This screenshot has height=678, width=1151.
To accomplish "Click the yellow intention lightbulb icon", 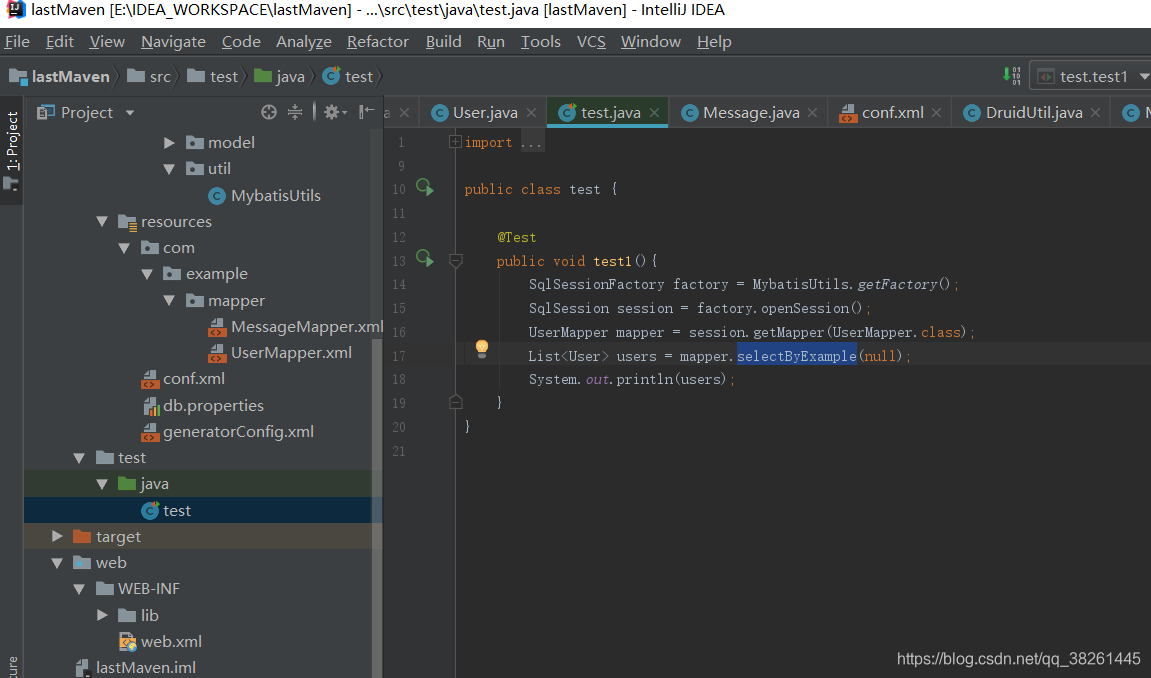I will 482,349.
